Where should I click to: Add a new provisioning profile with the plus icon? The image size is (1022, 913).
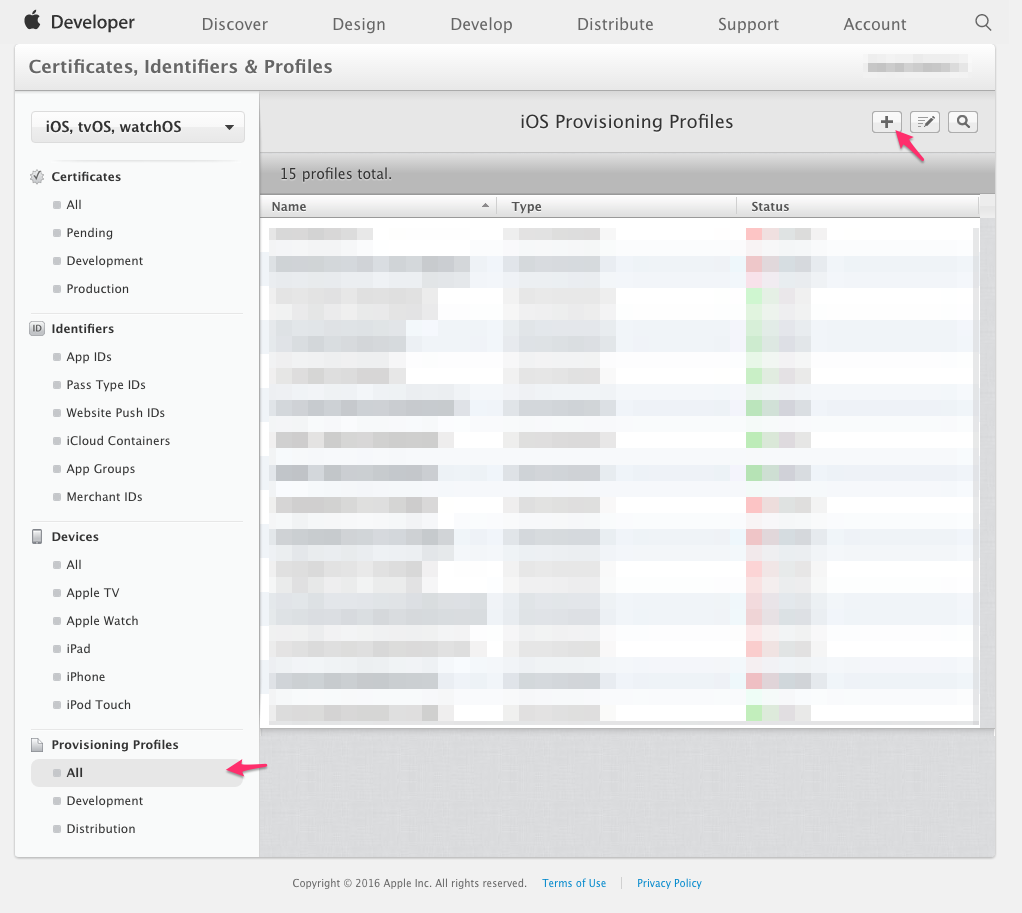886,121
